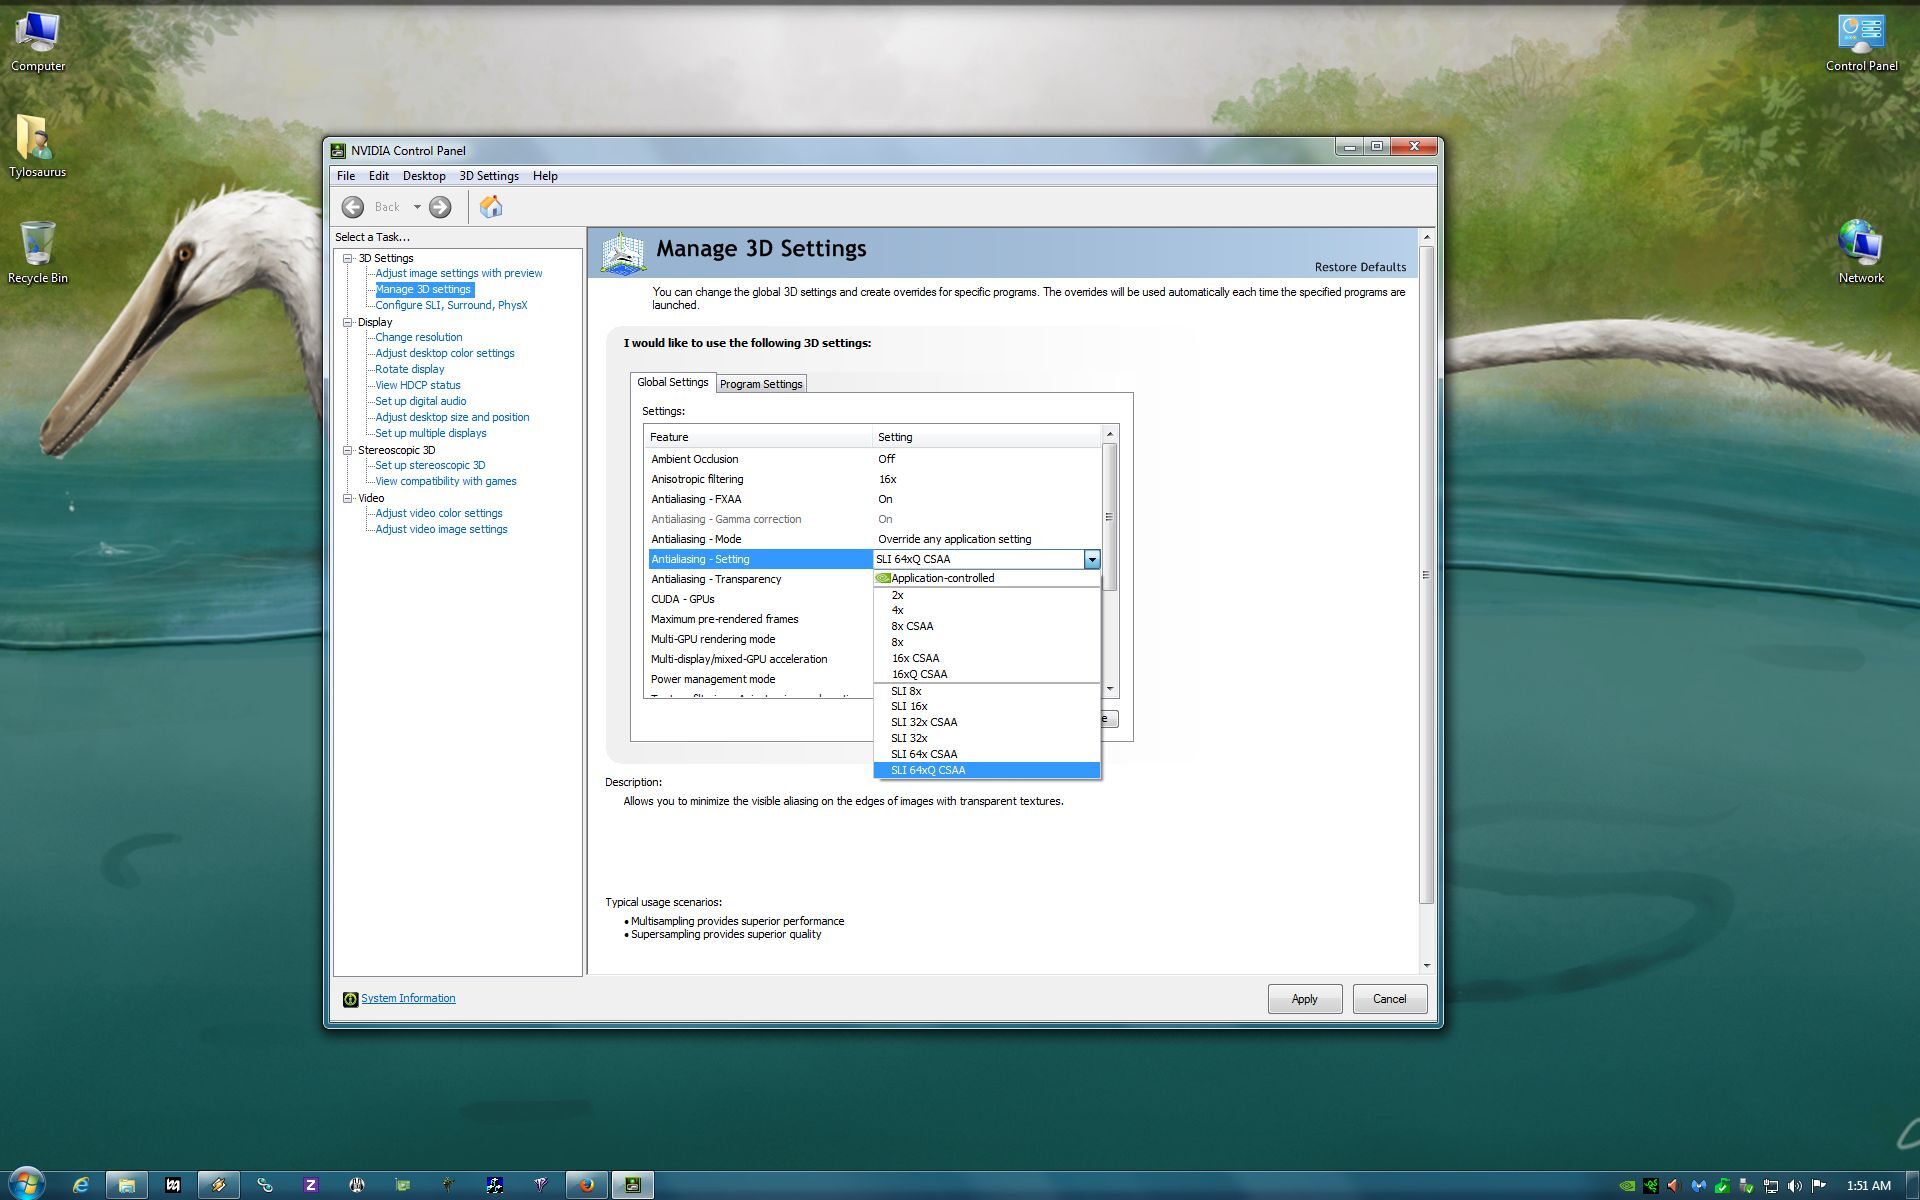Open the network connection tray icon
The width and height of the screenshot is (1920, 1200).
1771,1186
